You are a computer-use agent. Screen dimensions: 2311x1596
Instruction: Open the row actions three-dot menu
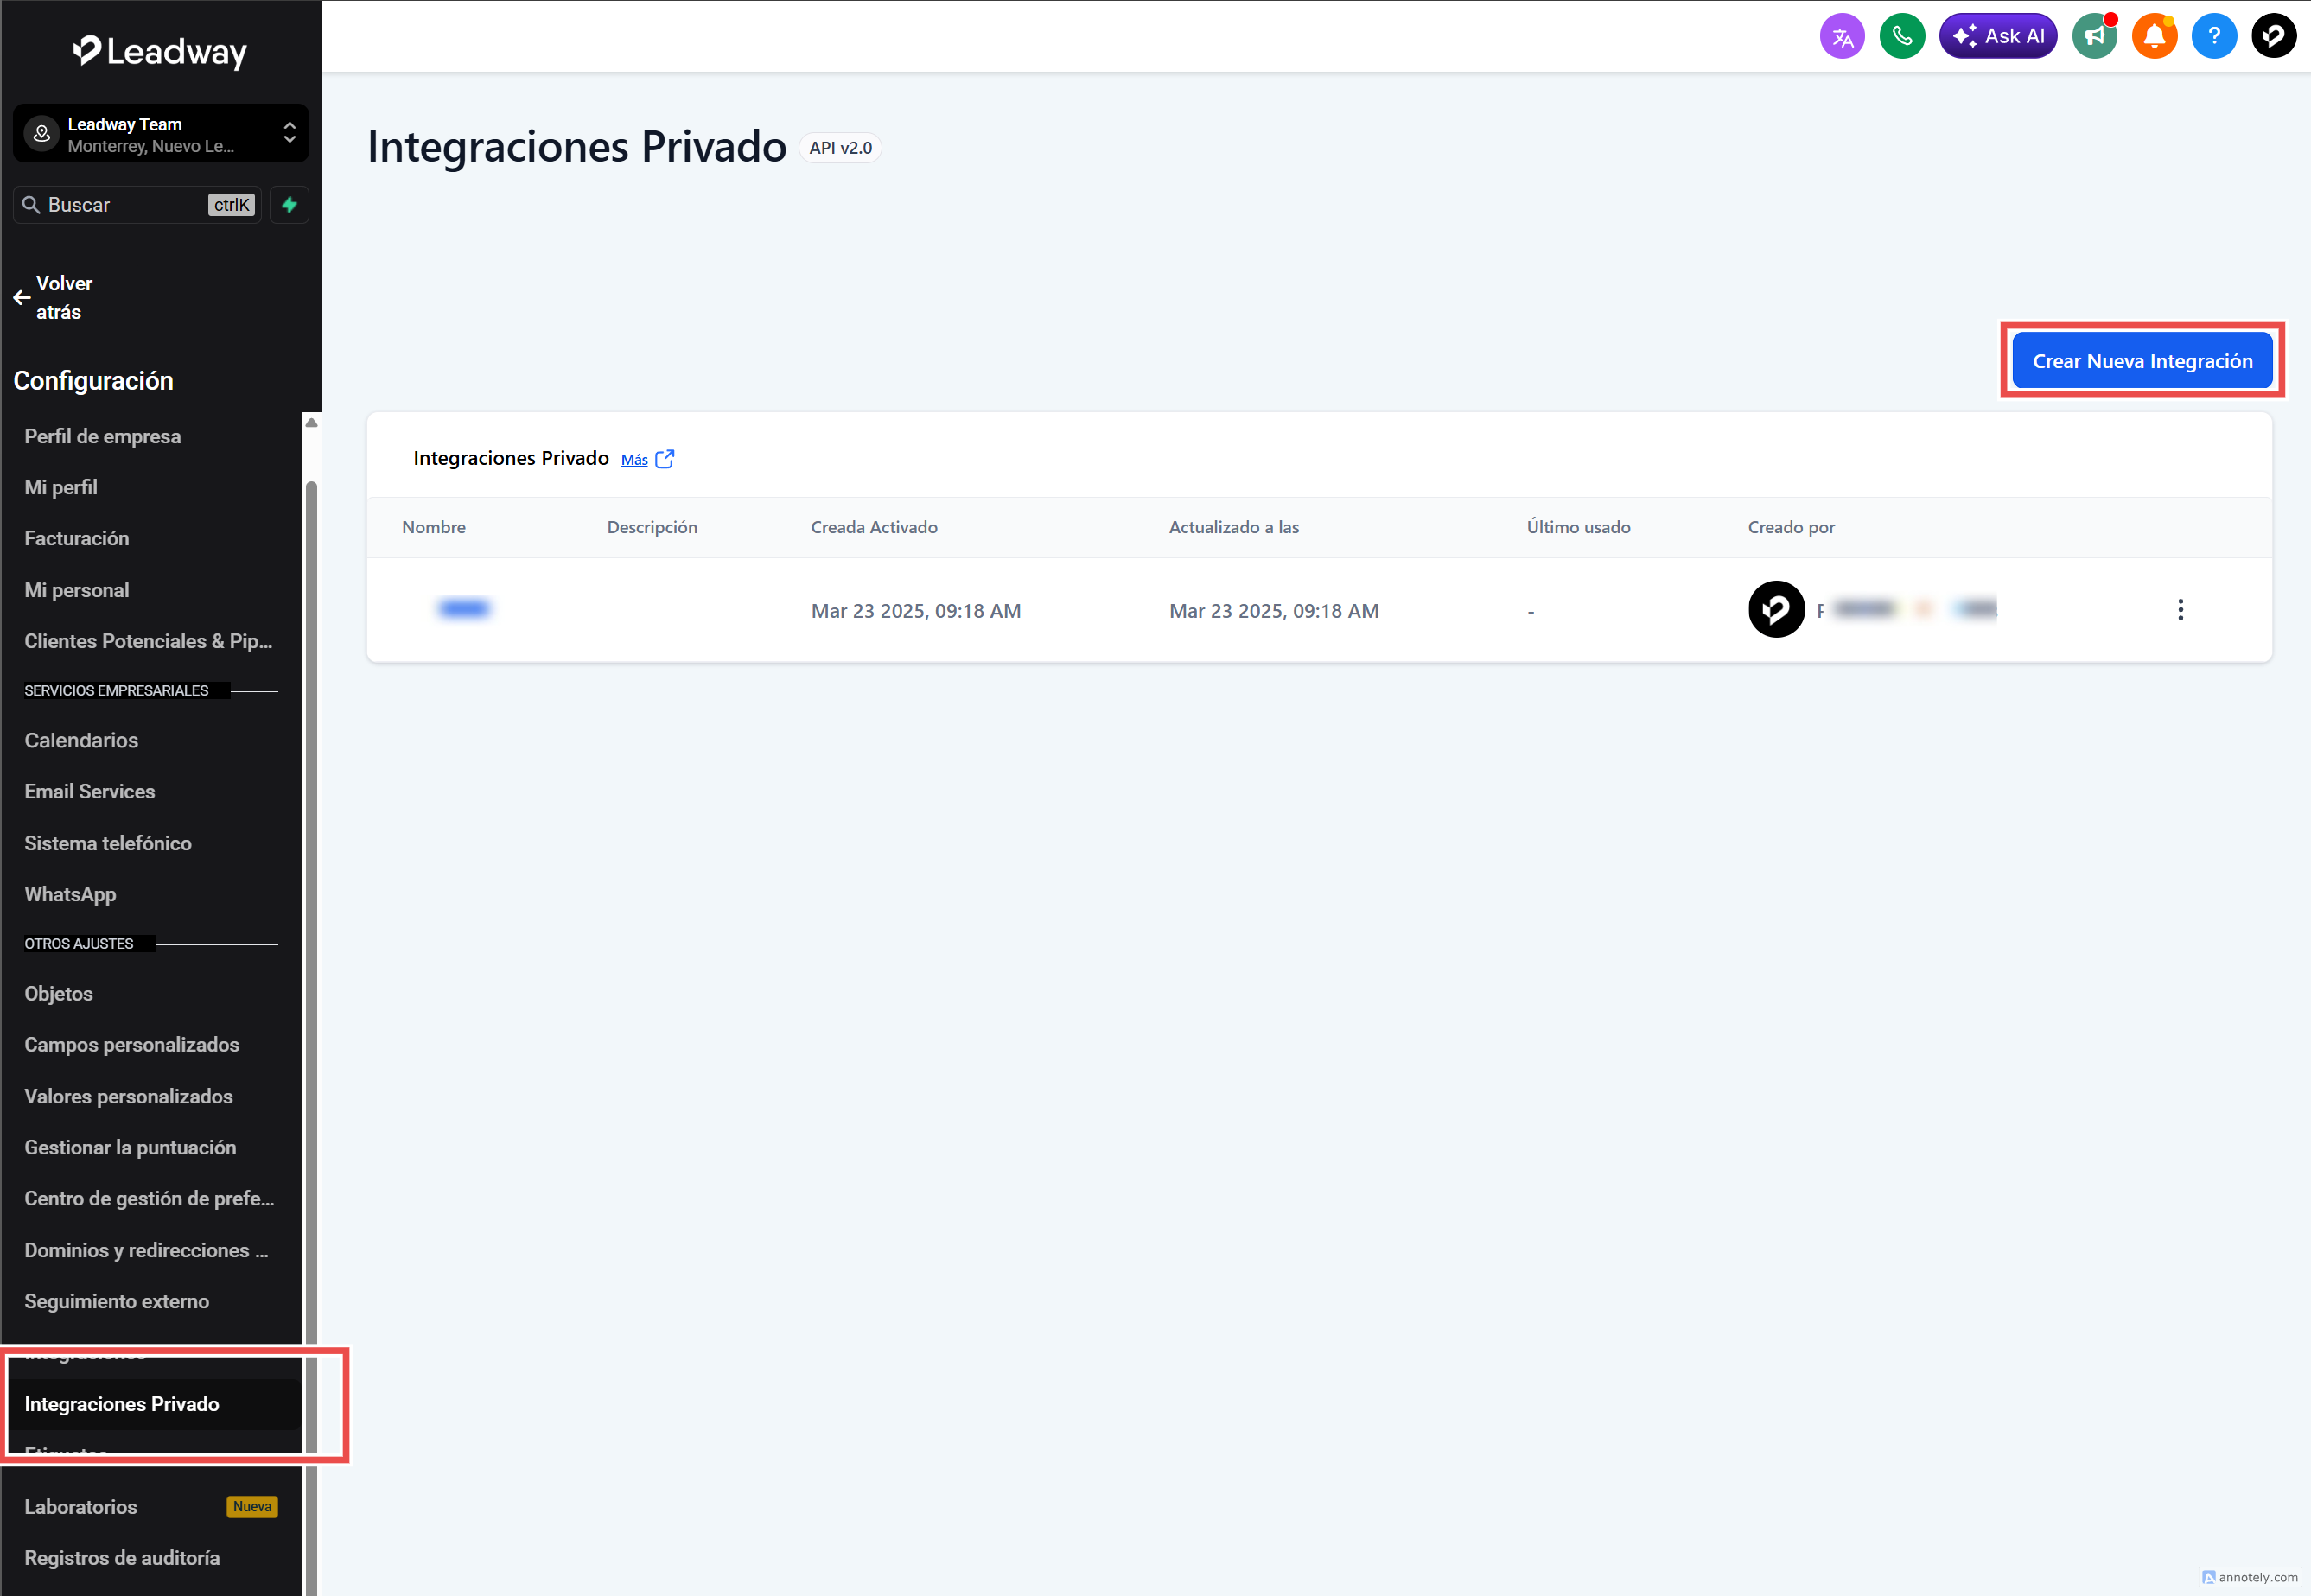click(x=2181, y=609)
